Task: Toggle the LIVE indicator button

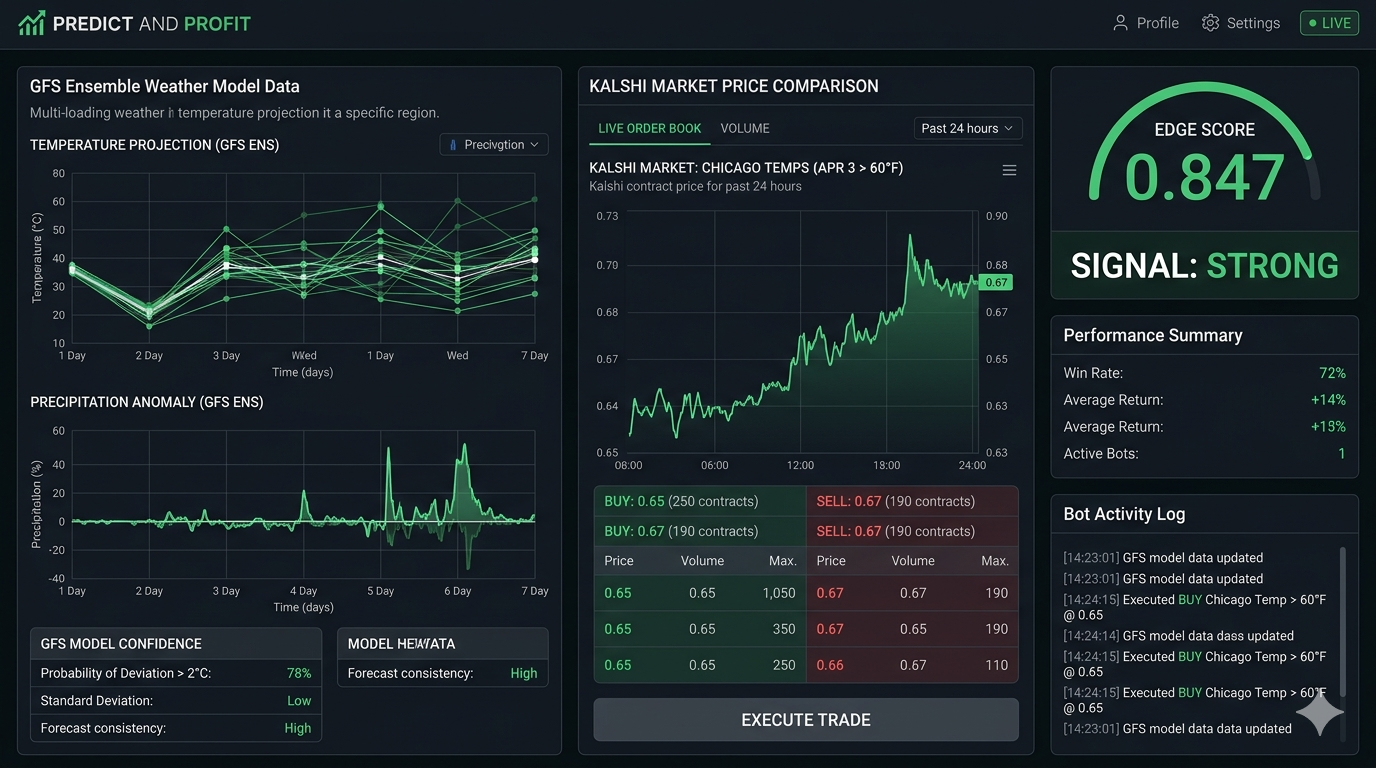Action: tap(1329, 22)
